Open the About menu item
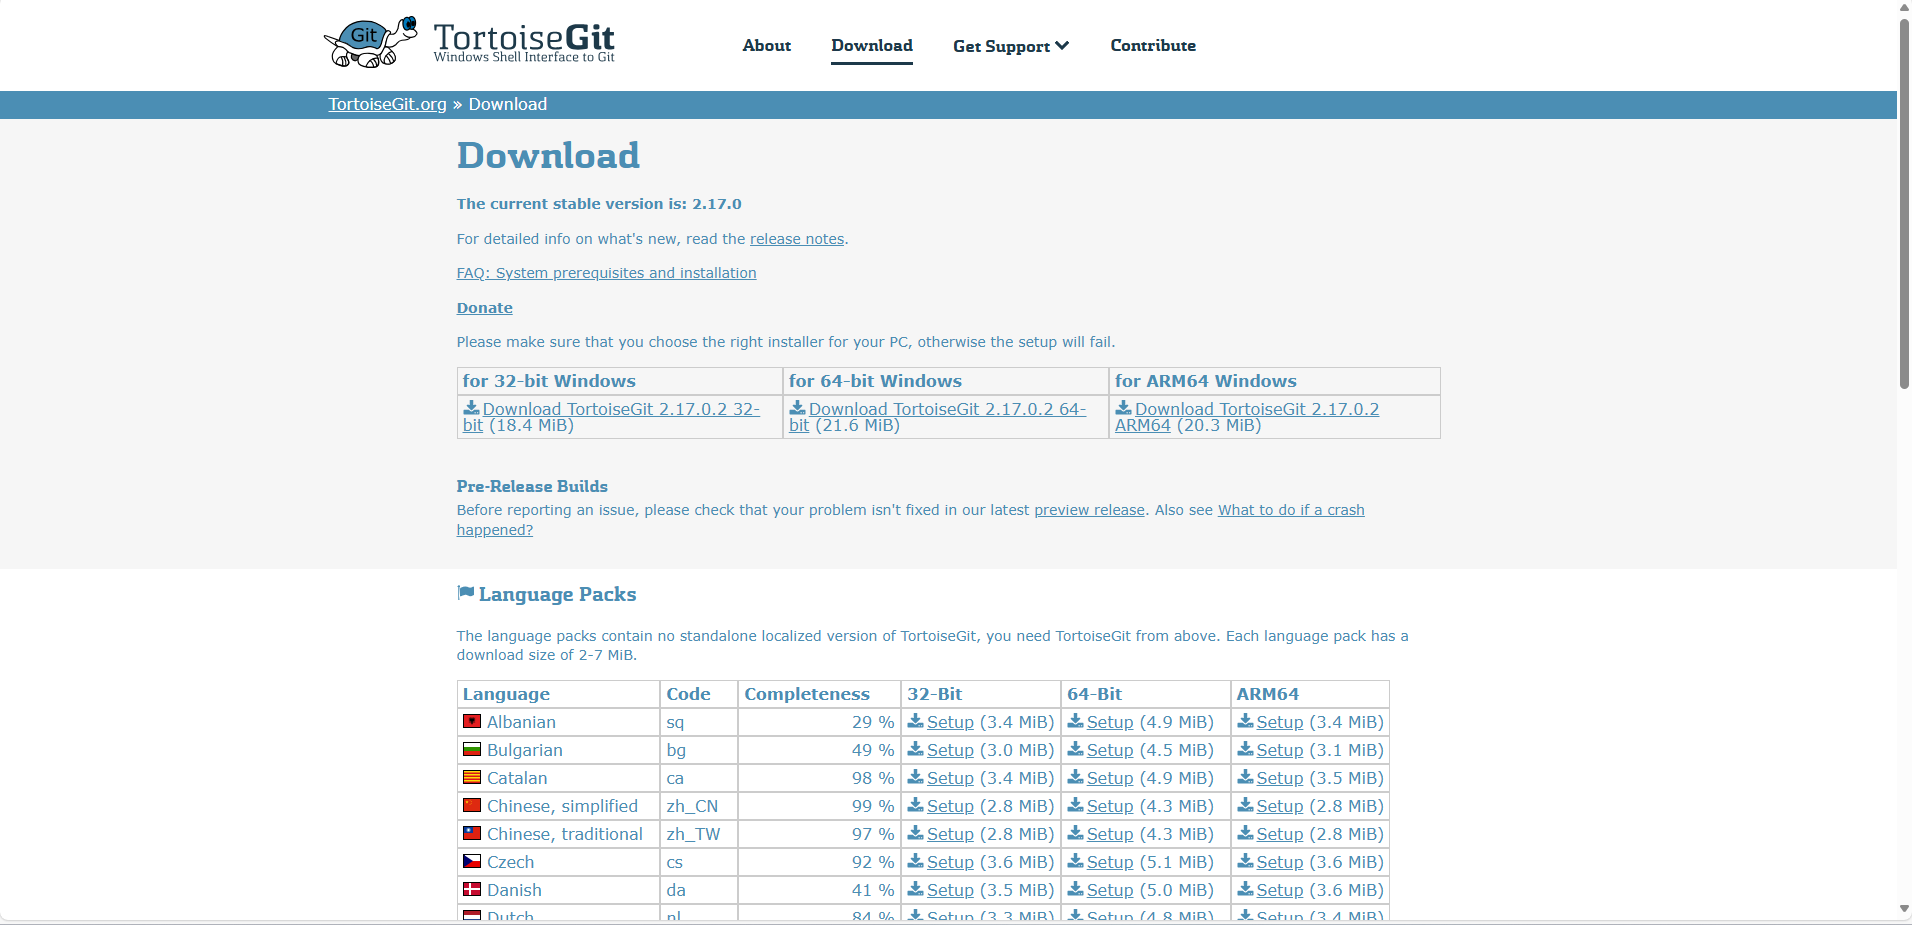1912x925 pixels. (767, 46)
